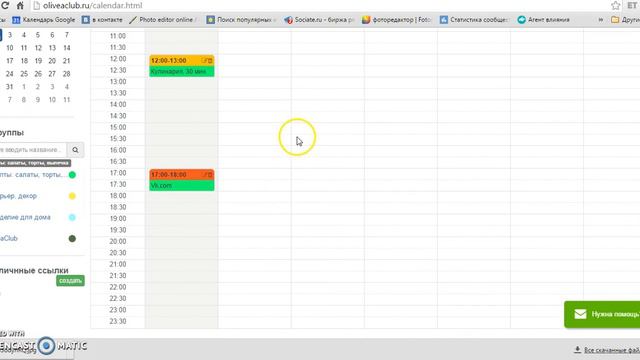
Task: Focus the group name search field
Action: (33, 150)
